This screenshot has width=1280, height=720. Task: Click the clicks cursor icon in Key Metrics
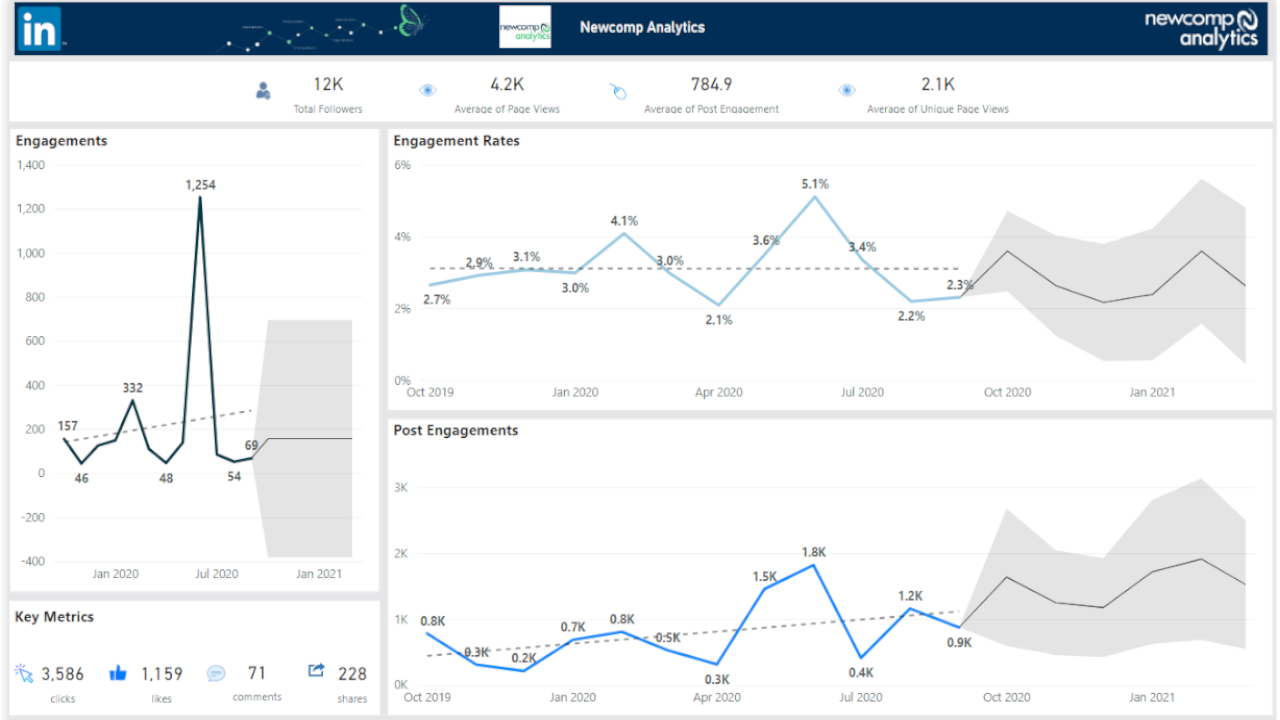[x=24, y=673]
